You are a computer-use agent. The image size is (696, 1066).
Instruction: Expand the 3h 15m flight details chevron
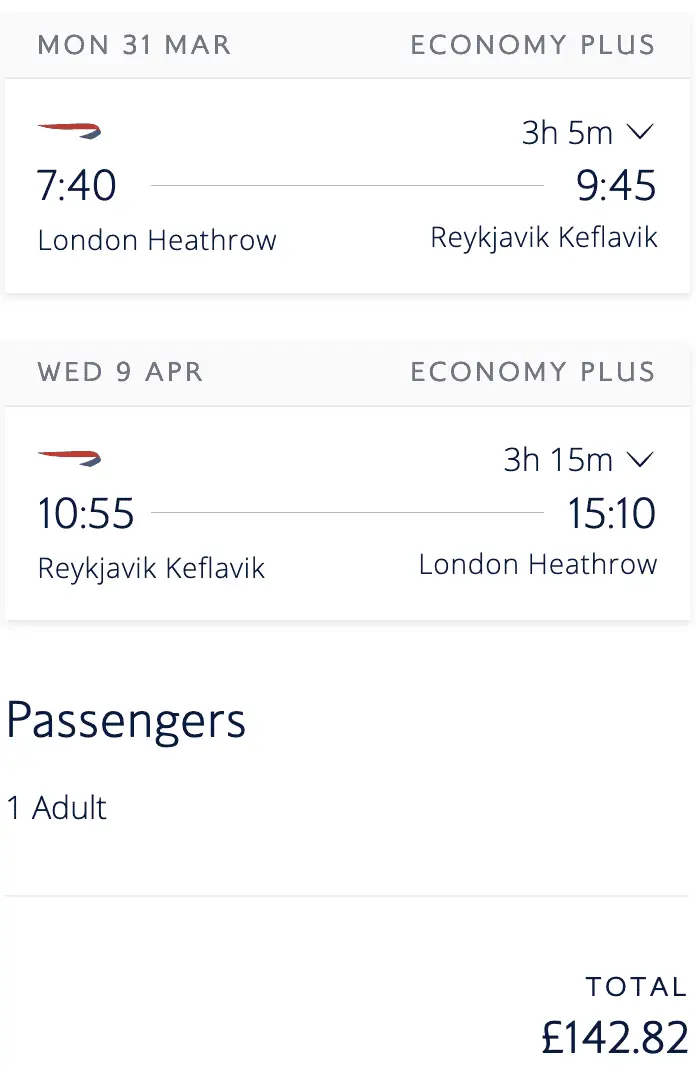pos(639,460)
